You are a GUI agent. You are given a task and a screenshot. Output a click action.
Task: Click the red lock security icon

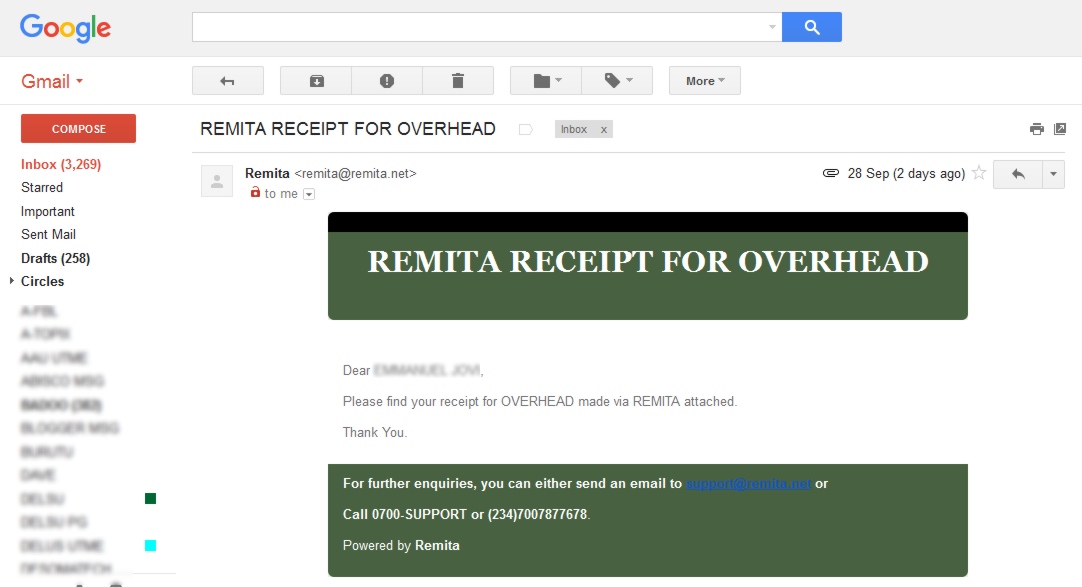coord(255,192)
